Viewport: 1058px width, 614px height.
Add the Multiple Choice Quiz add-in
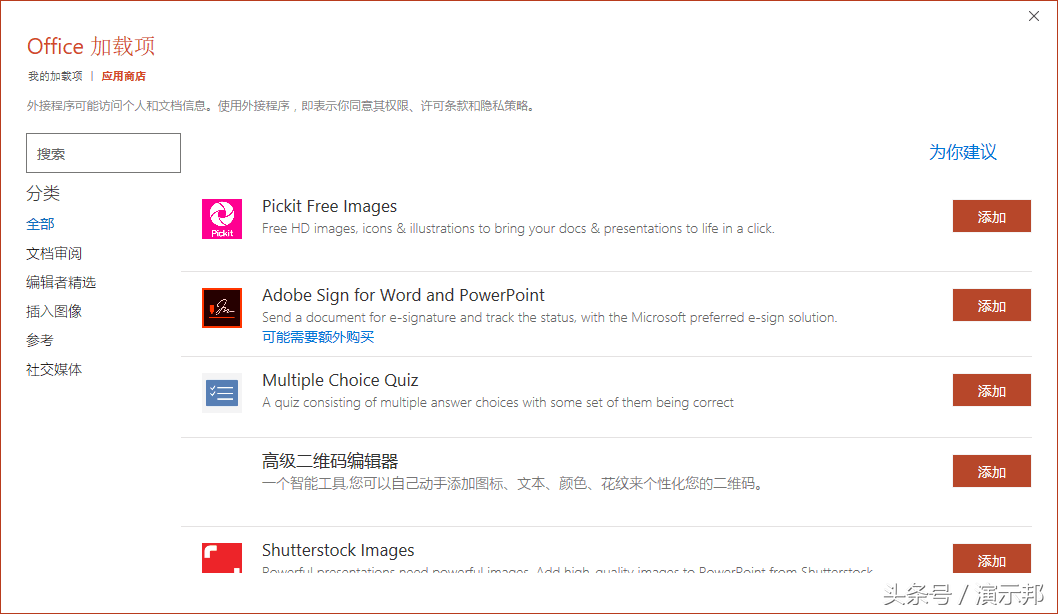[x=991, y=390]
